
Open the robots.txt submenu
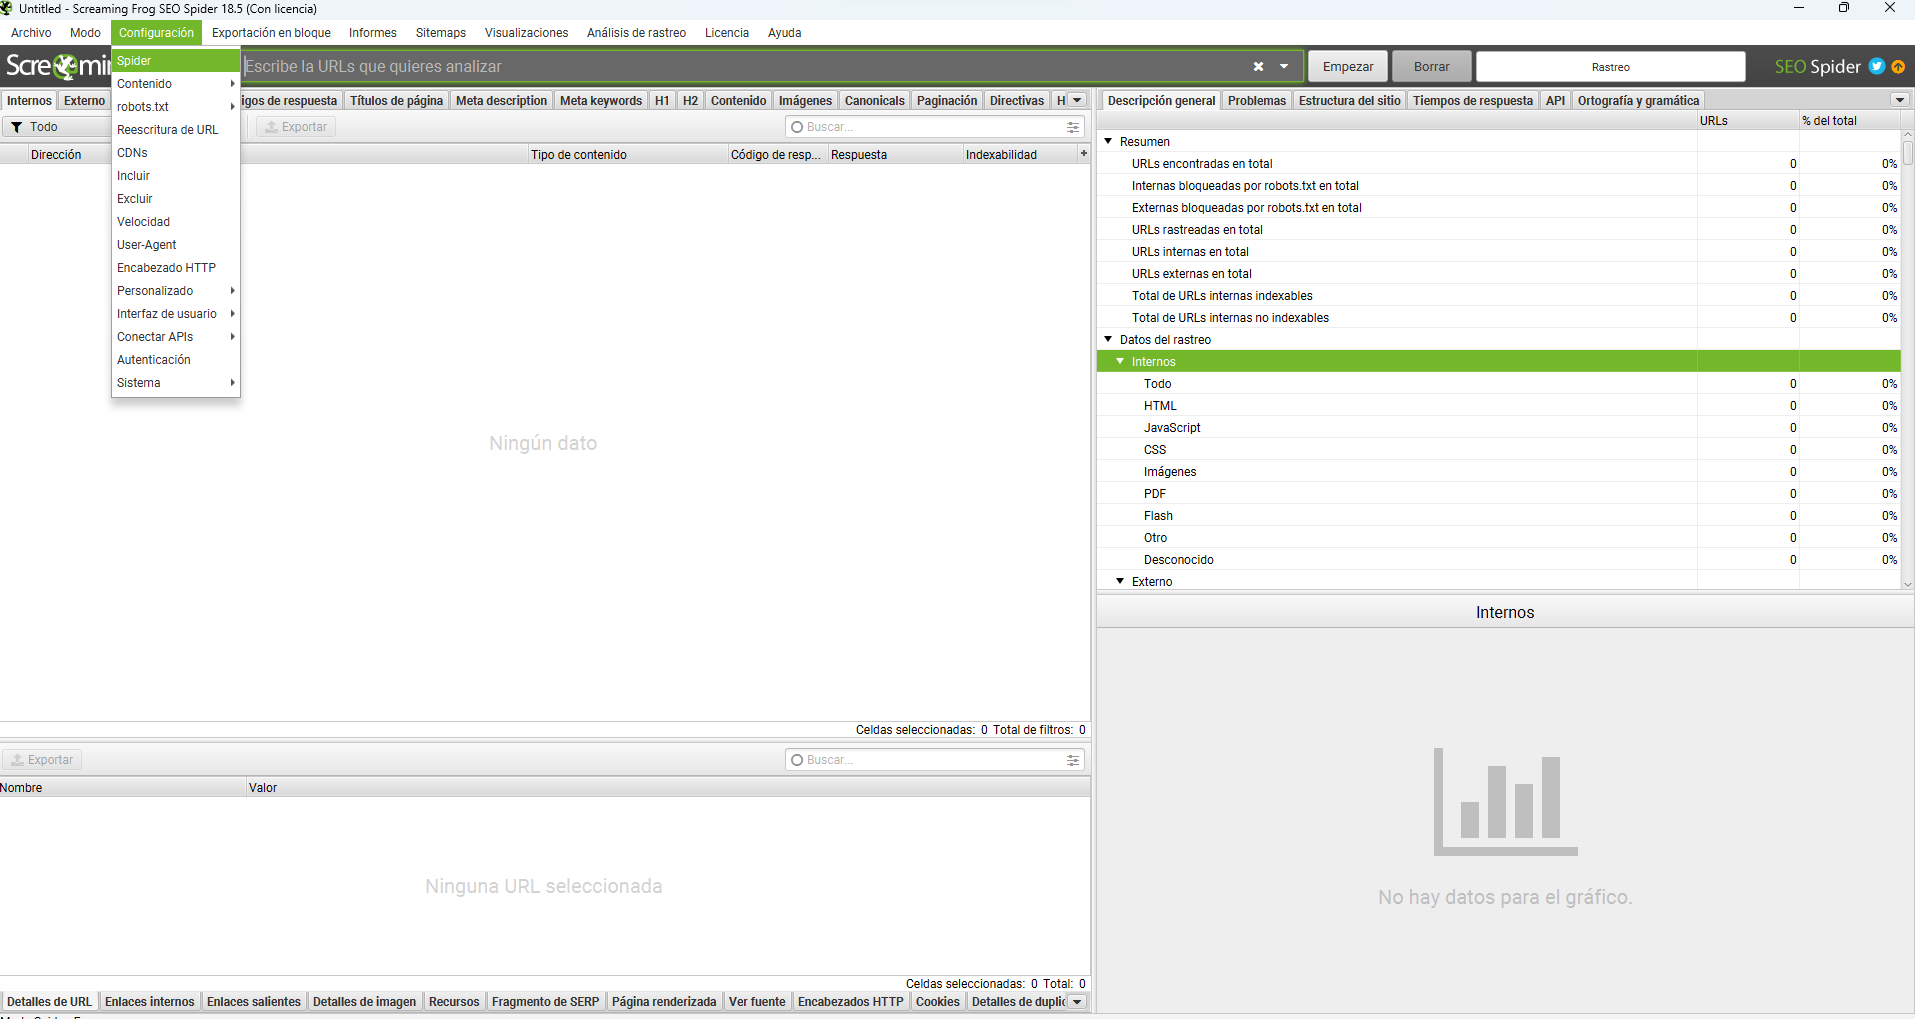[176, 107]
